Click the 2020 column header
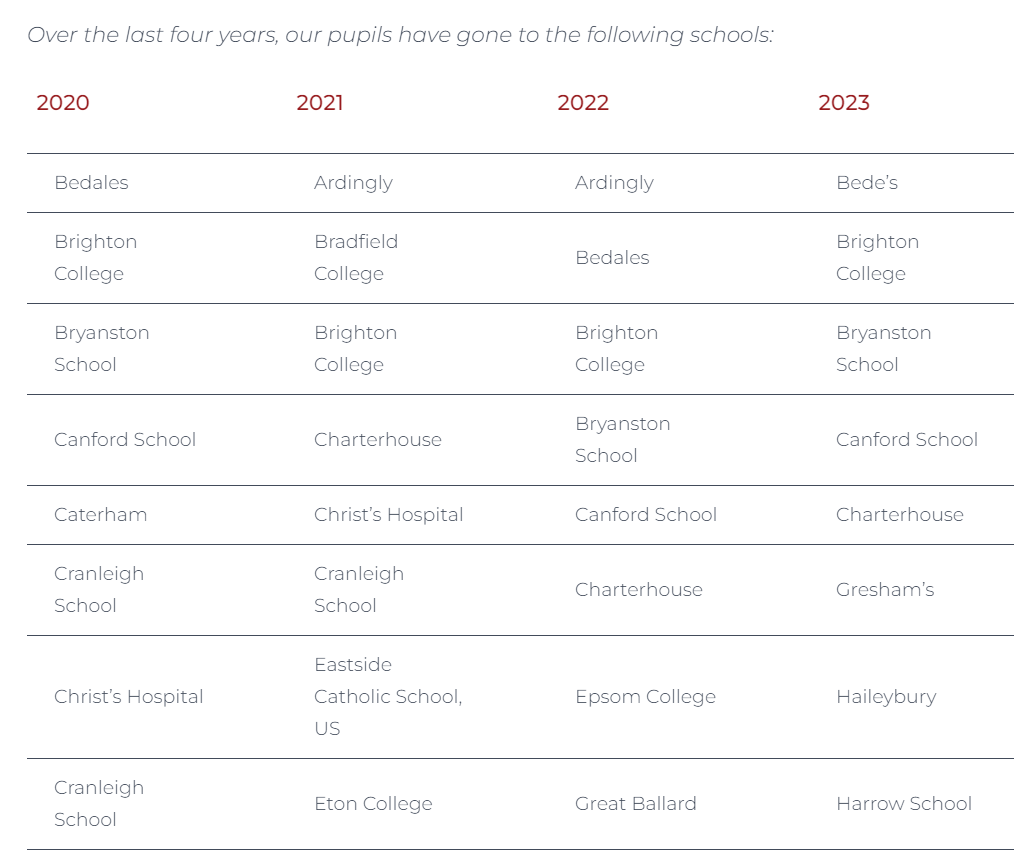This screenshot has height=850, width=1014. click(x=63, y=103)
